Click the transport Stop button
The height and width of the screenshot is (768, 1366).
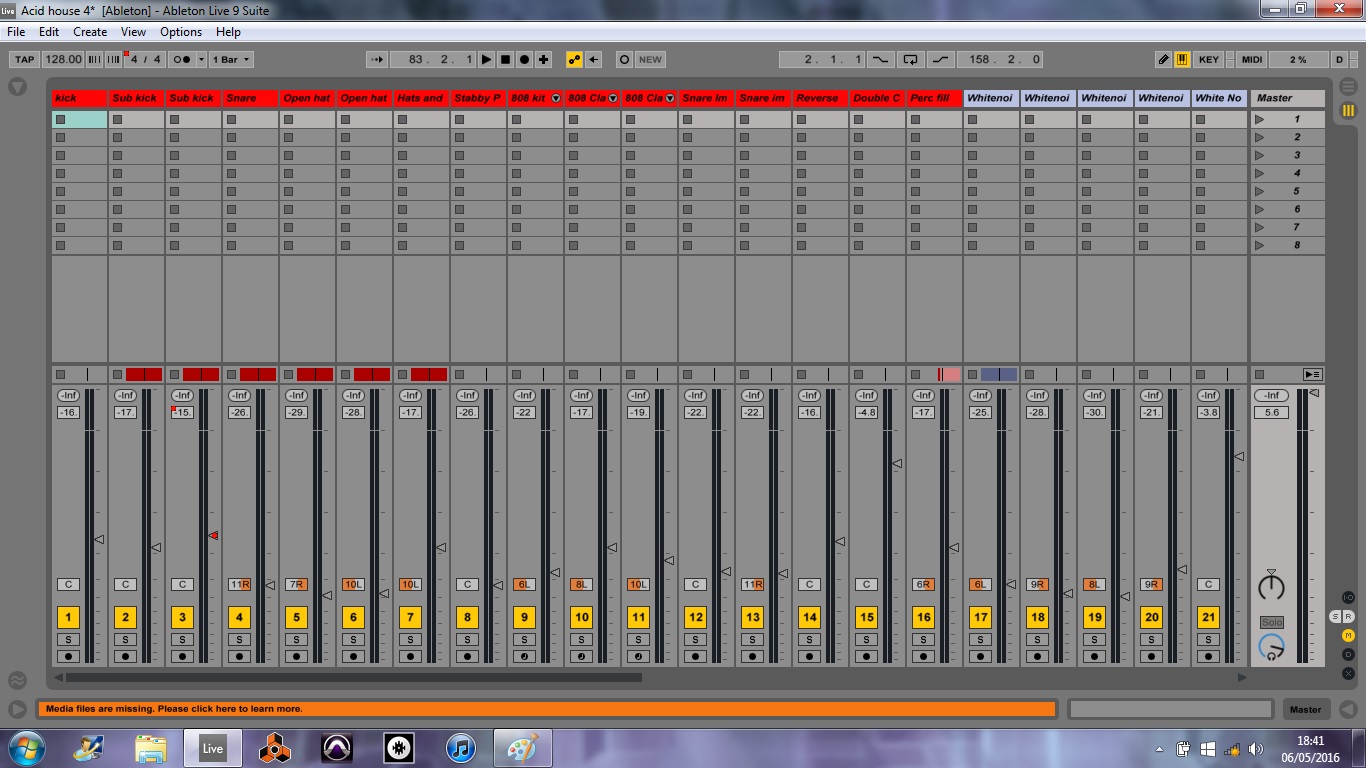tap(505, 59)
